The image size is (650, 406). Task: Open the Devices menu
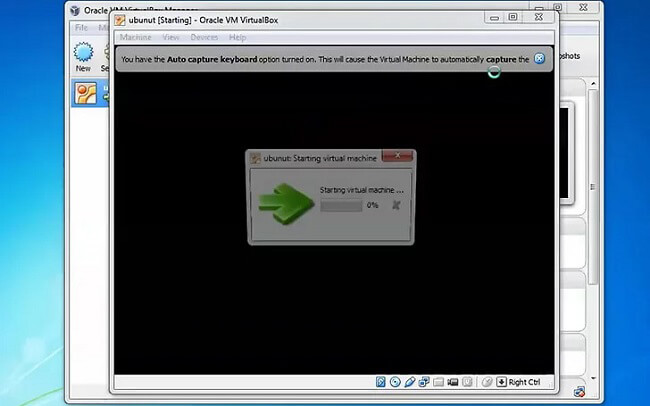point(204,37)
